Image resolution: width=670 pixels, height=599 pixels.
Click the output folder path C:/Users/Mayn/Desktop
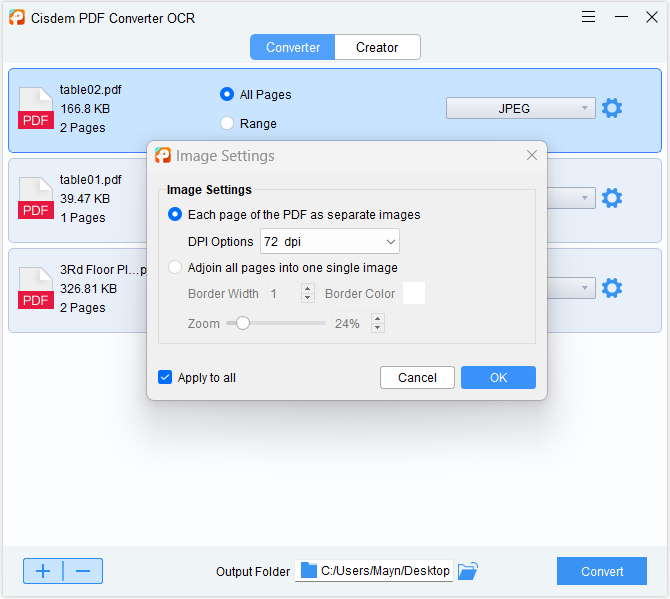click(385, 570)
